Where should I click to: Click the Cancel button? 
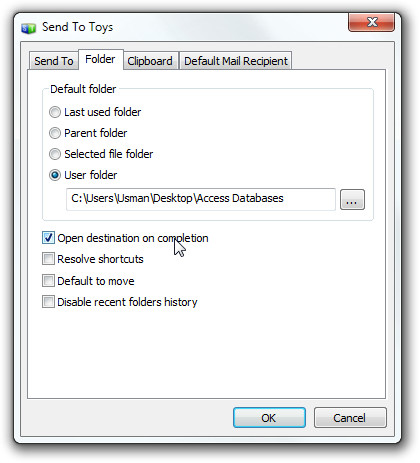(x=350, y=418)
